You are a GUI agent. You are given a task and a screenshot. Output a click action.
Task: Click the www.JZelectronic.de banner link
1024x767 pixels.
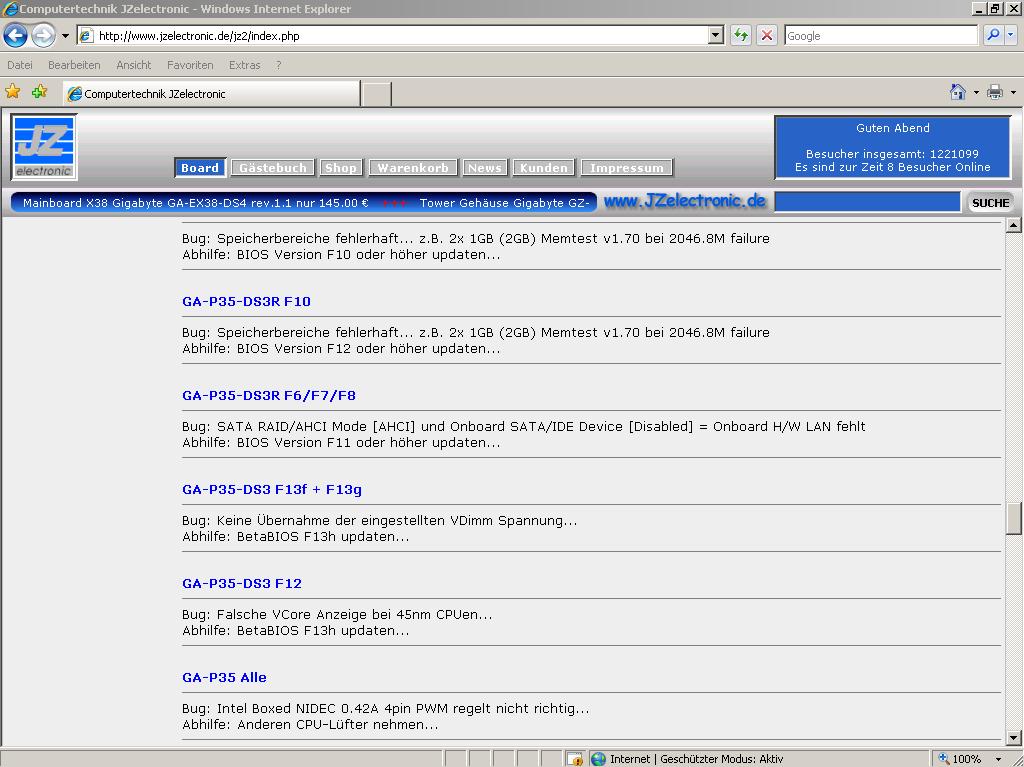pyautogui.click(x=684, y=201)
